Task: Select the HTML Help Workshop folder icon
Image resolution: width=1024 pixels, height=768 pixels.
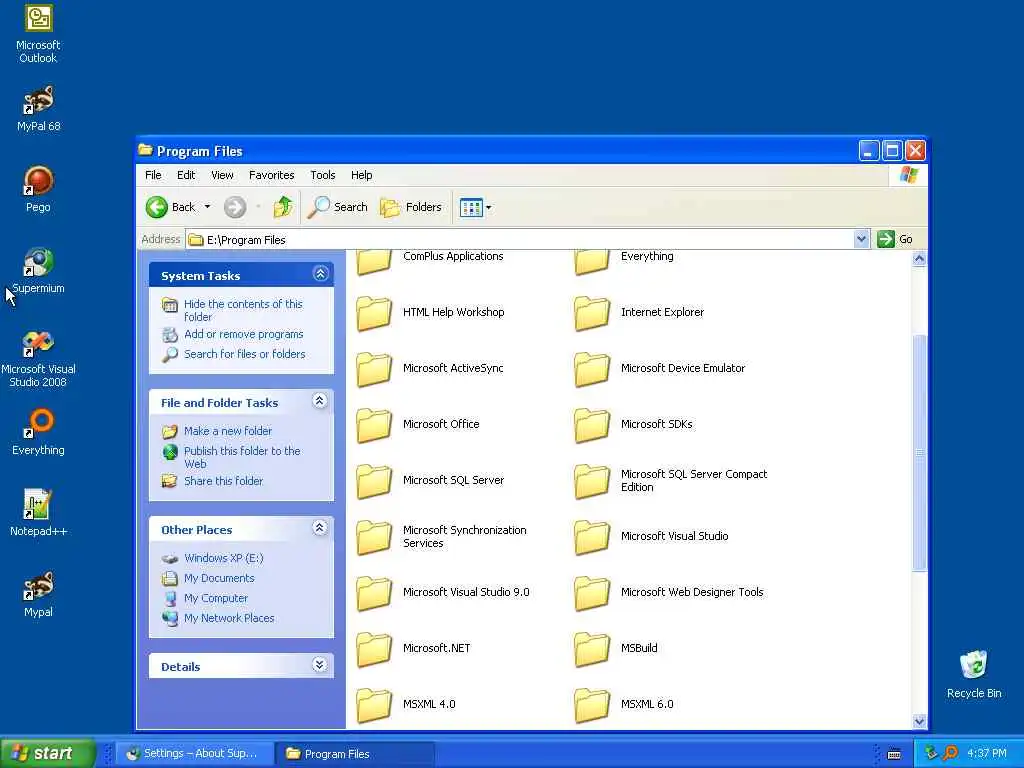Action: click(374, 312)
